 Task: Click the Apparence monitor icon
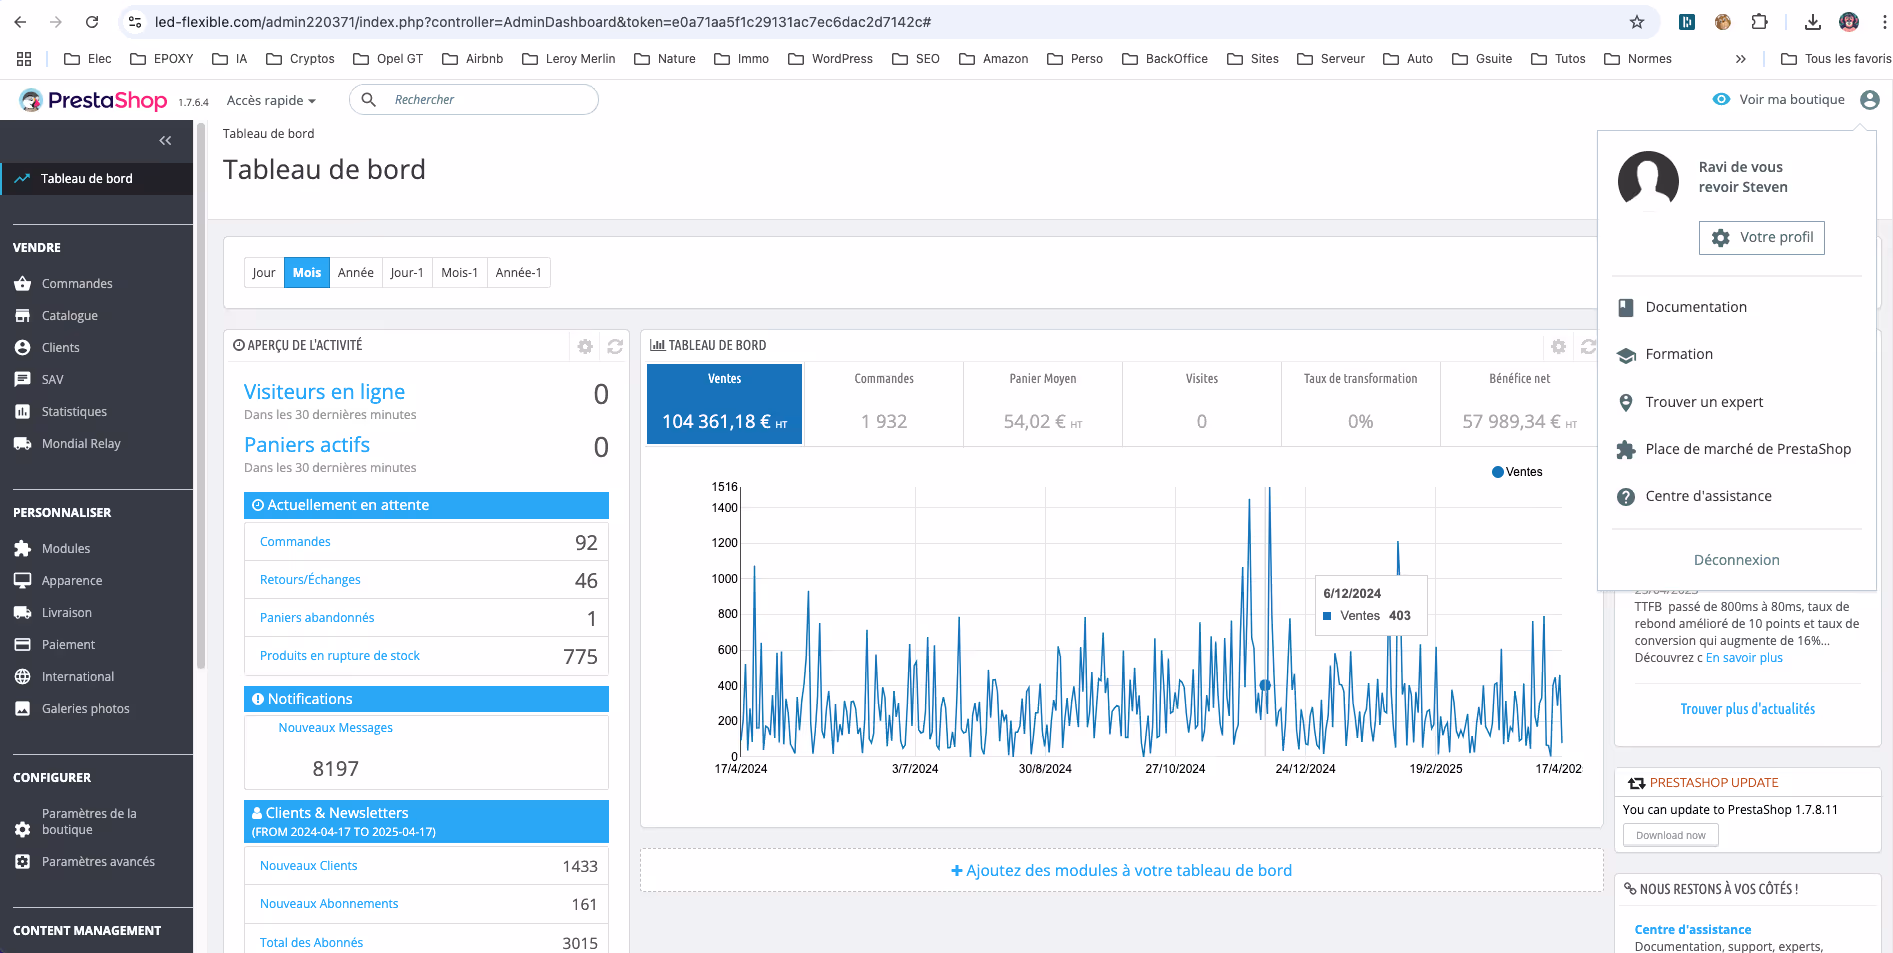click(x=23, y=581)
